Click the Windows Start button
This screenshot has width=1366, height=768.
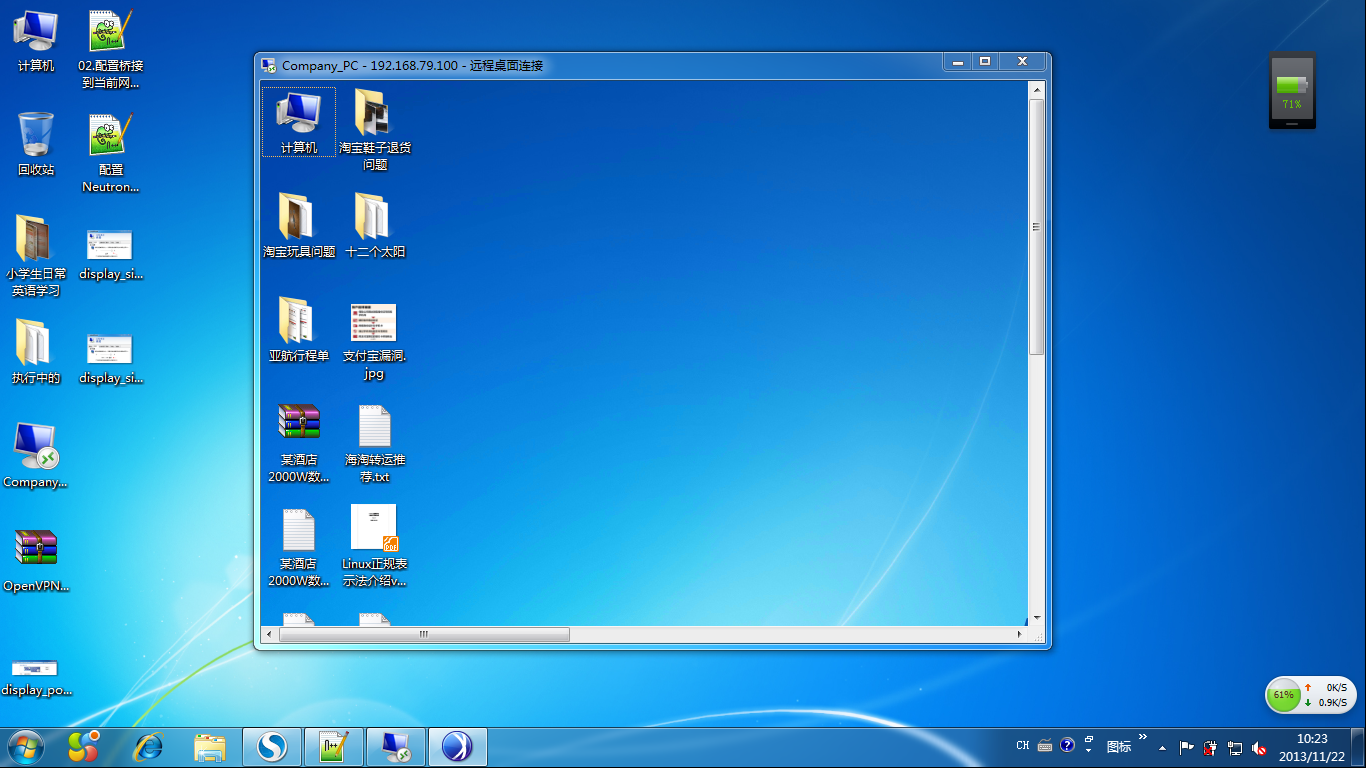pyautogui.click(x=26, y=747)
